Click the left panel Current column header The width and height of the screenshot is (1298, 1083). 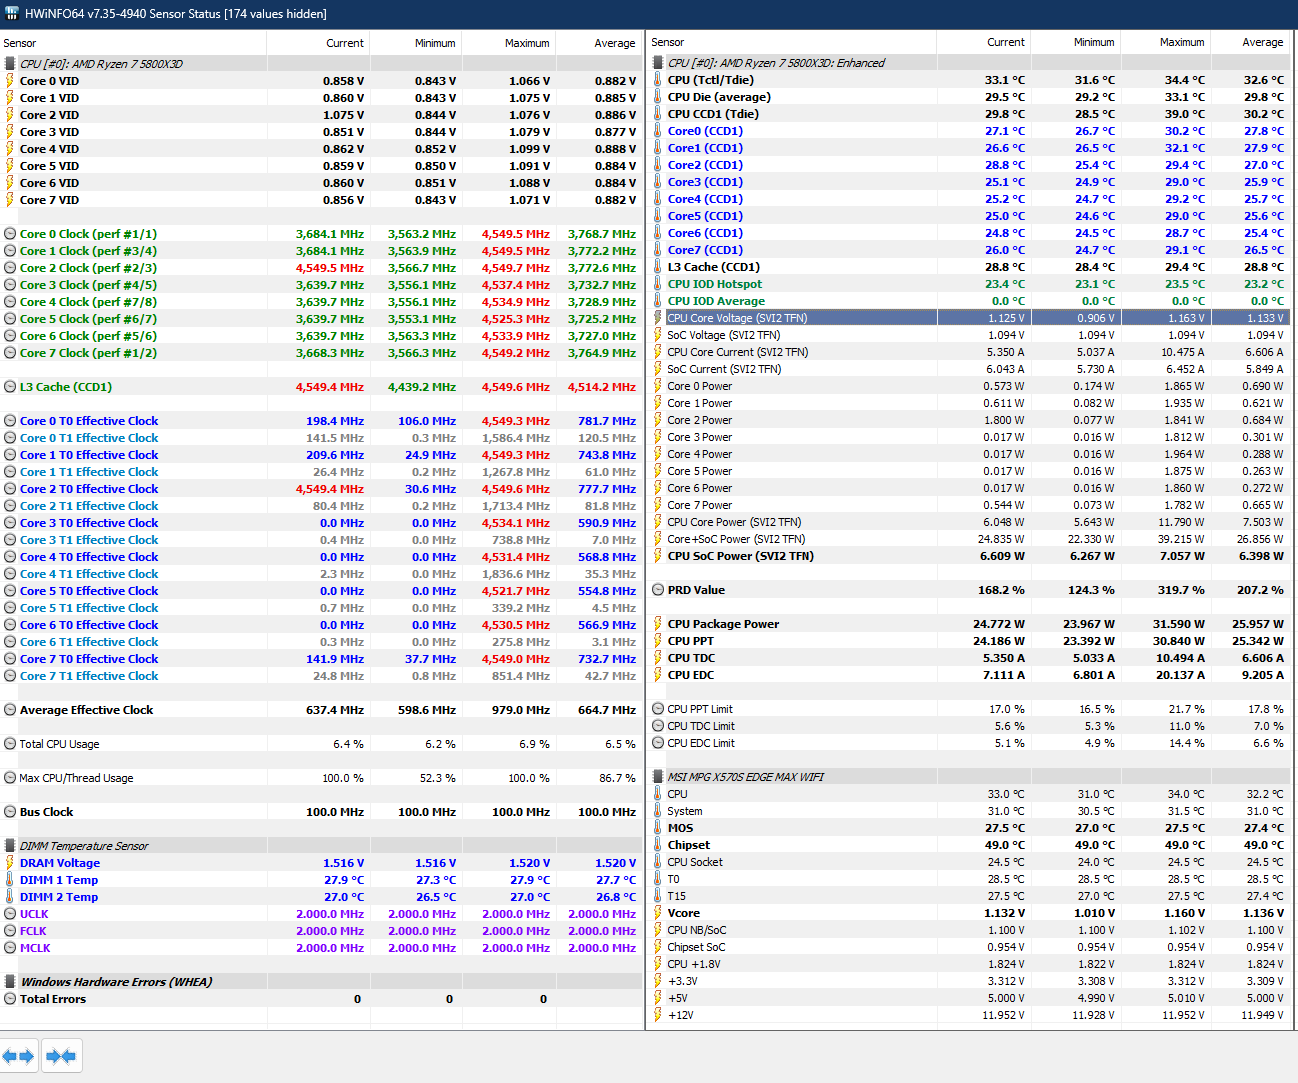click(x=319, y=43)
